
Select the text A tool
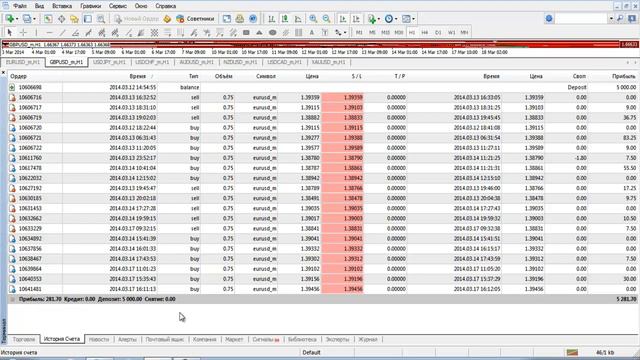point(312,33)
